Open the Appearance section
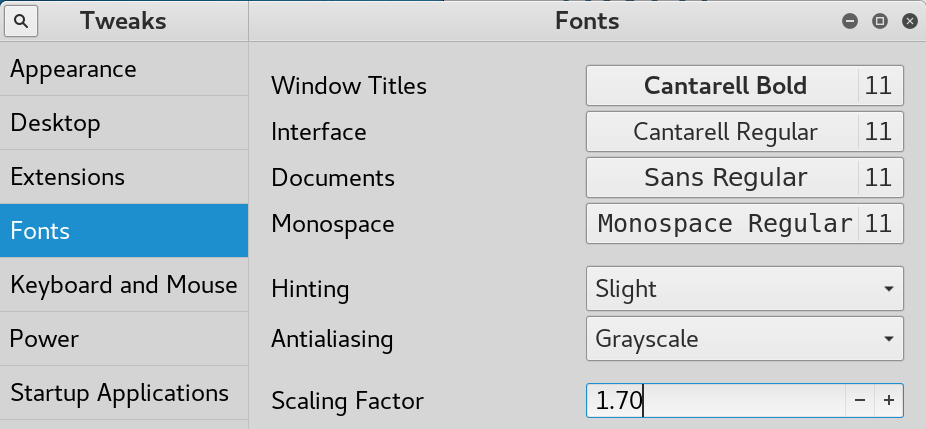The height and width of the screenshot is (429, 926). point(124,70)
